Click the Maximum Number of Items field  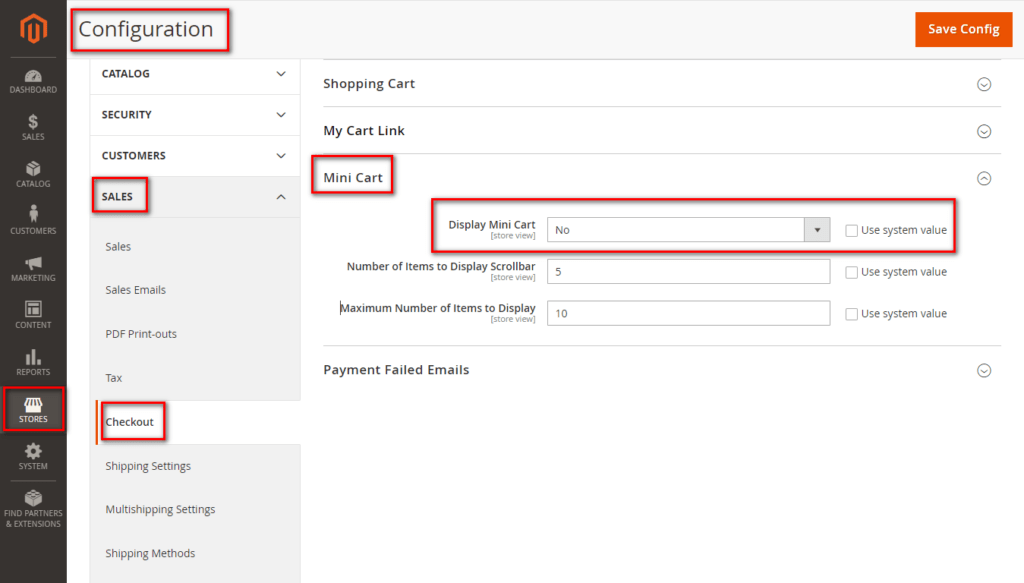[x=688, y=313]
